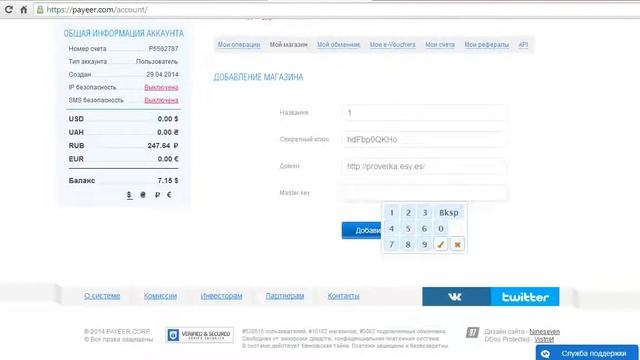640x360 pixels.
Task: Click the Verified & Secured badge
Action: tap(199, 335)
